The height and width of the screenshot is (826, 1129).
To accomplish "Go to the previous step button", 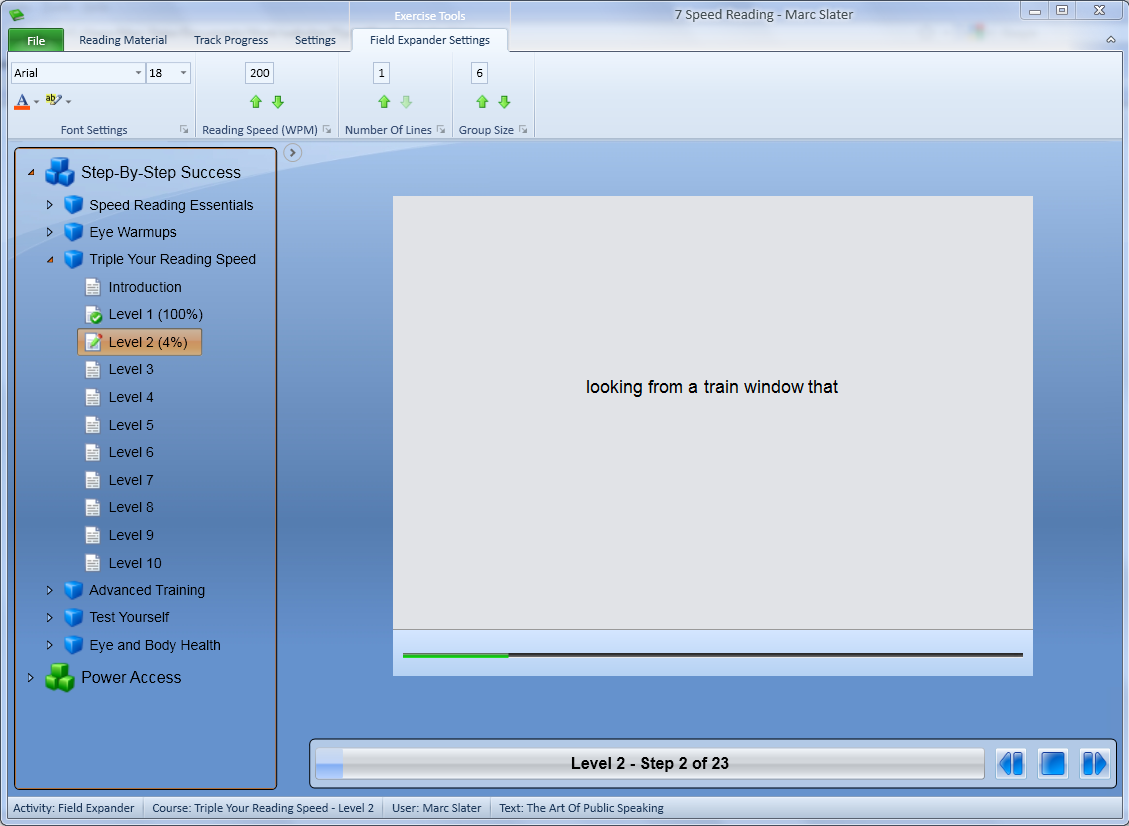I will click(1011, 764).
